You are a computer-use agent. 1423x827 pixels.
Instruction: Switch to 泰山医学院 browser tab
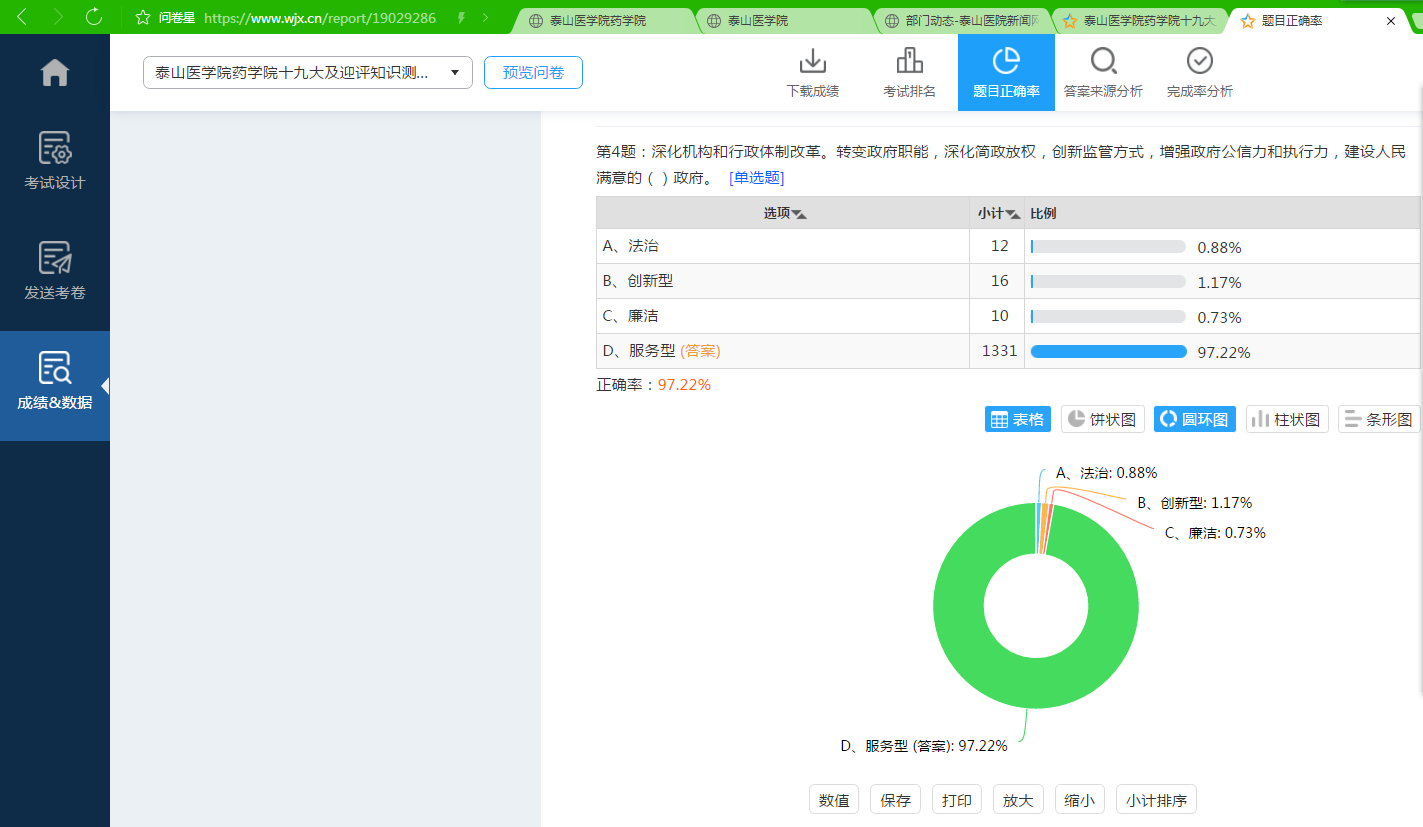tap(778, 20)
